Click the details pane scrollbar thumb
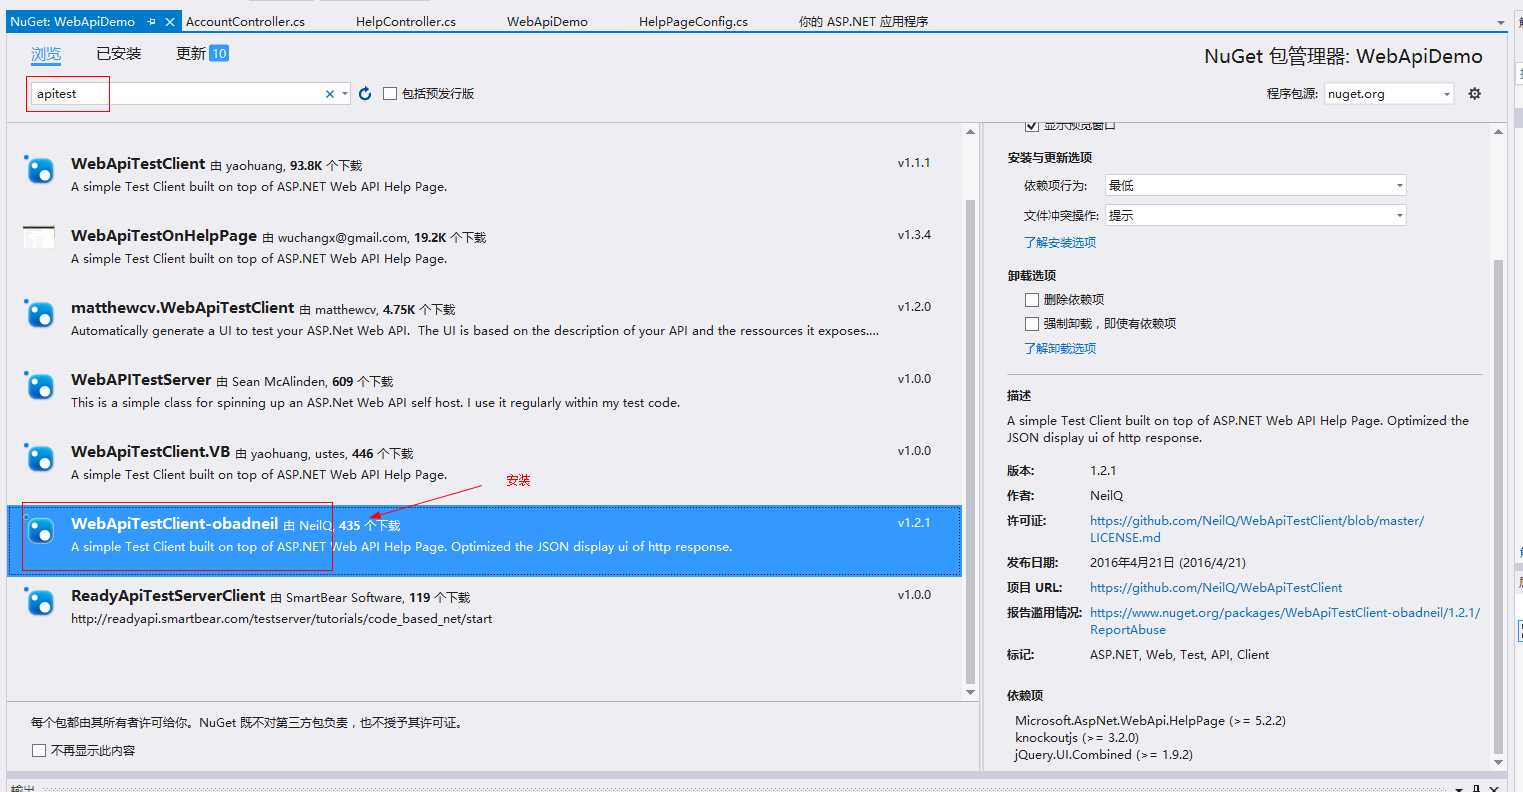Viewport: 1523px width, 792px height. (x=1497, y=505)
